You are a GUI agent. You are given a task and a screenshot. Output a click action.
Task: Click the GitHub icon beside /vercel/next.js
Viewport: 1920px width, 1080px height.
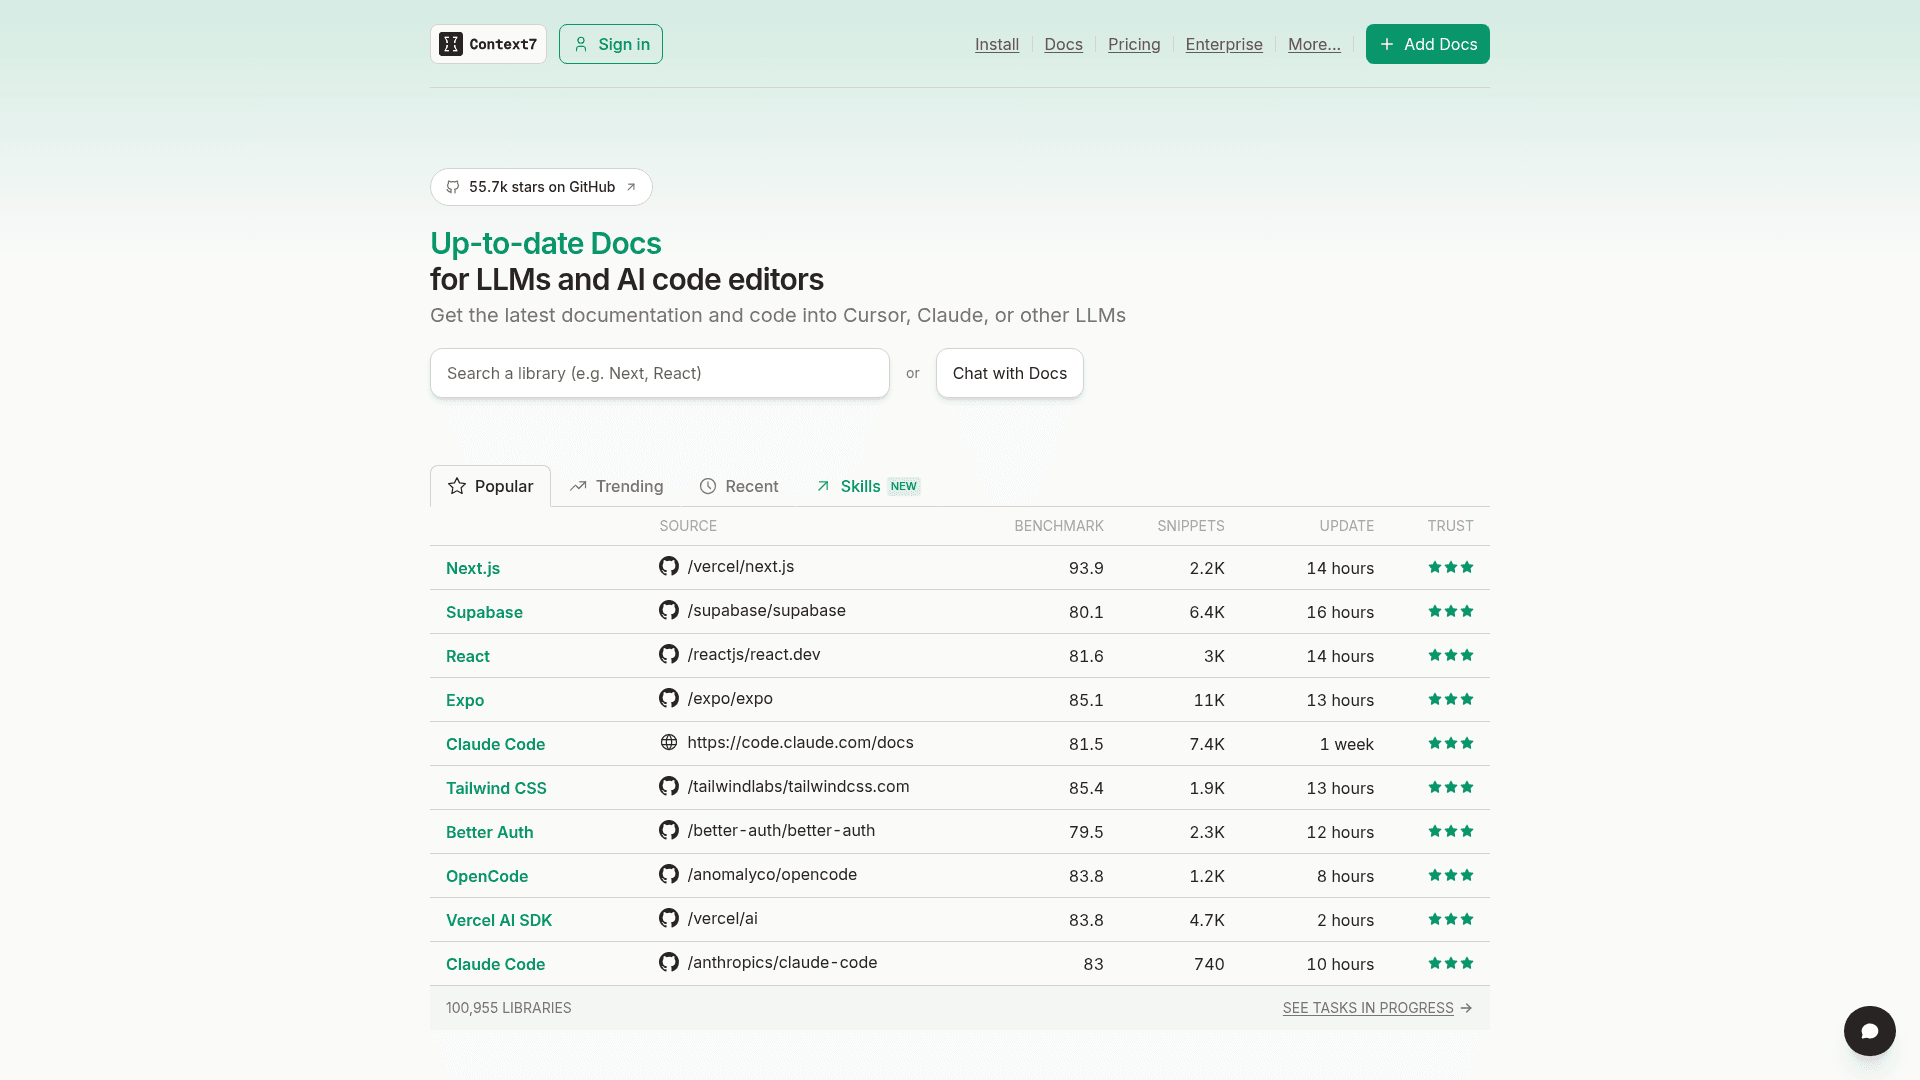click(669, 566)
